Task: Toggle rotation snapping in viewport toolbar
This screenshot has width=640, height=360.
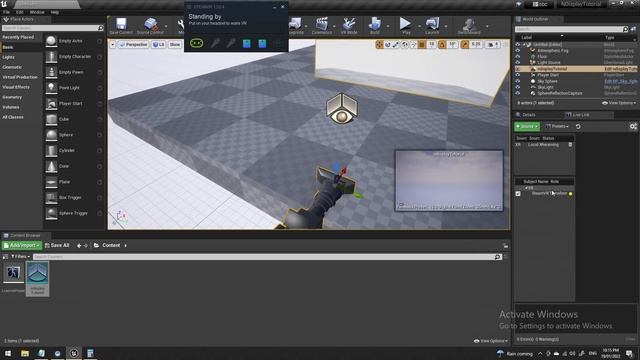Action: pos(442,44)
